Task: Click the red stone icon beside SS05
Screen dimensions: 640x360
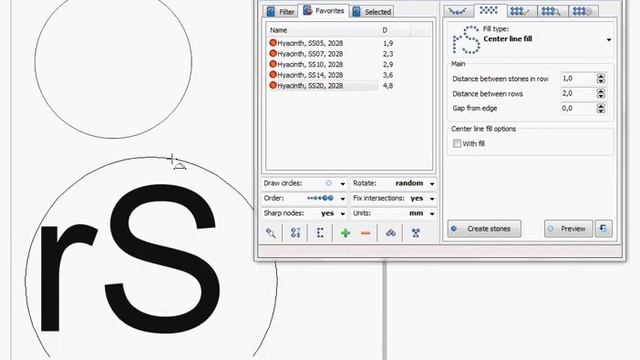Action: click(273, 42)
